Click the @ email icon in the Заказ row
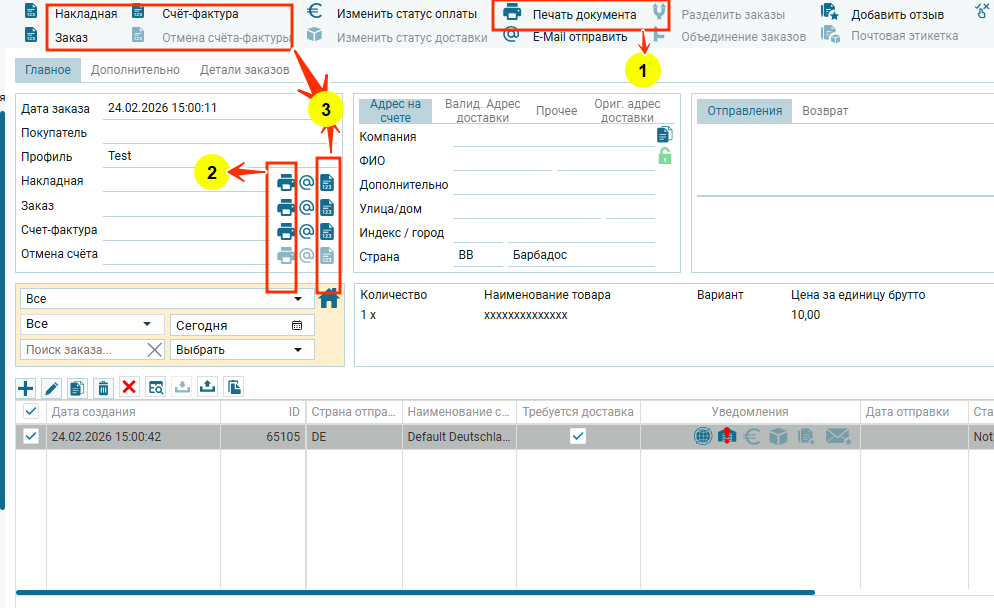The width and height of the screenshot is (994, 608). pyautogui.click(x=307, y=207)
